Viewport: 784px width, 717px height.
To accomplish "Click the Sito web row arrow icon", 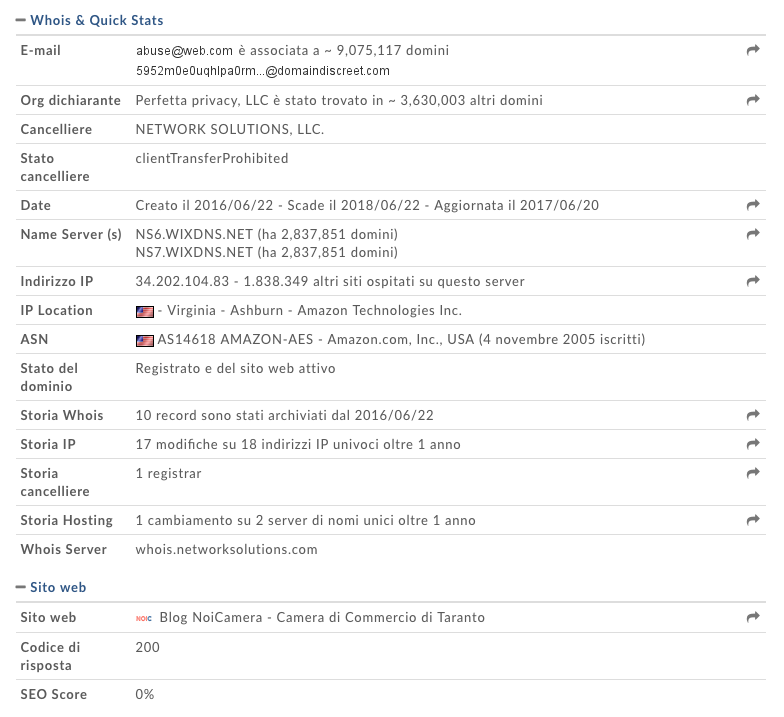I will pos(753,618).
